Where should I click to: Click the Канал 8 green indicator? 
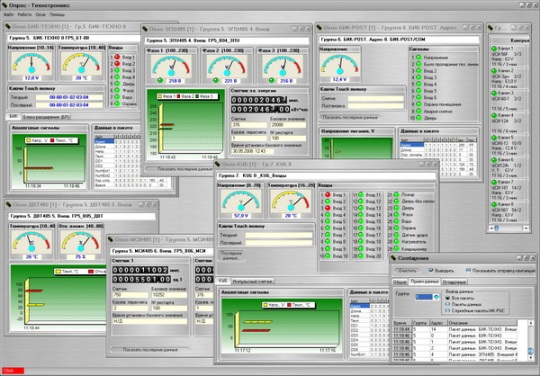494,205
